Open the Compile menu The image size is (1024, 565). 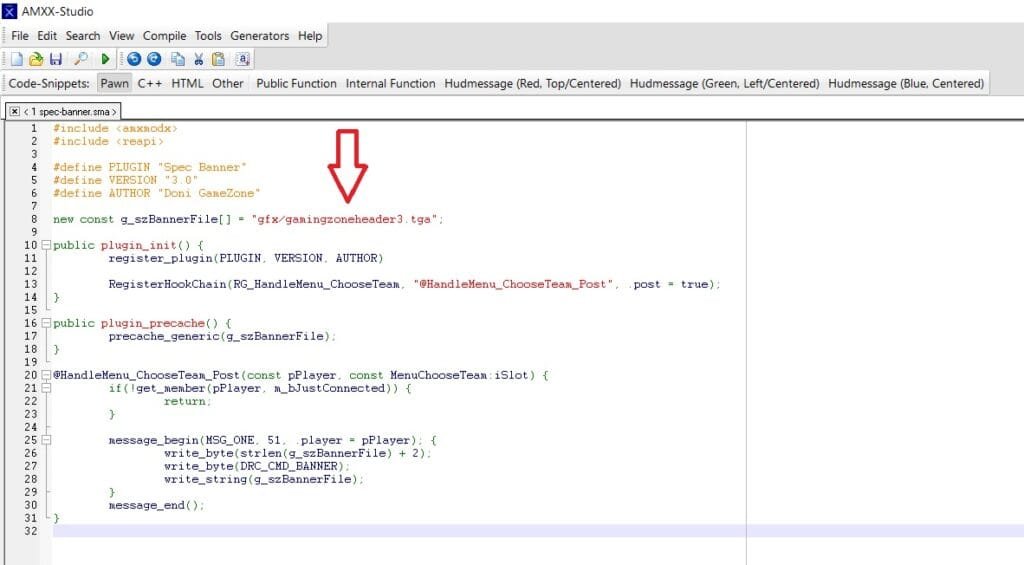(x=165, y=36)
